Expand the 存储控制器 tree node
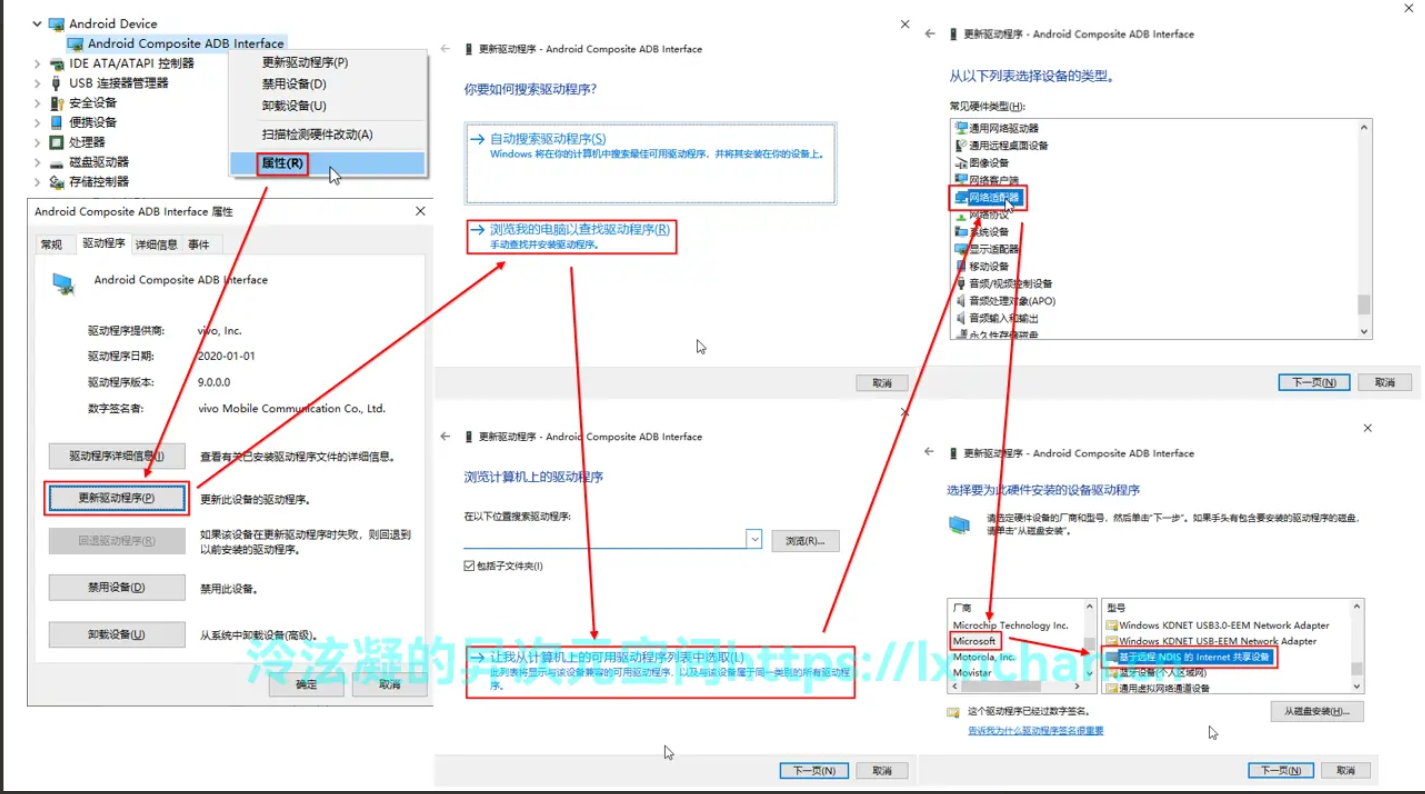Screen dimensions: 1425x794 click(x=38, y=182)
